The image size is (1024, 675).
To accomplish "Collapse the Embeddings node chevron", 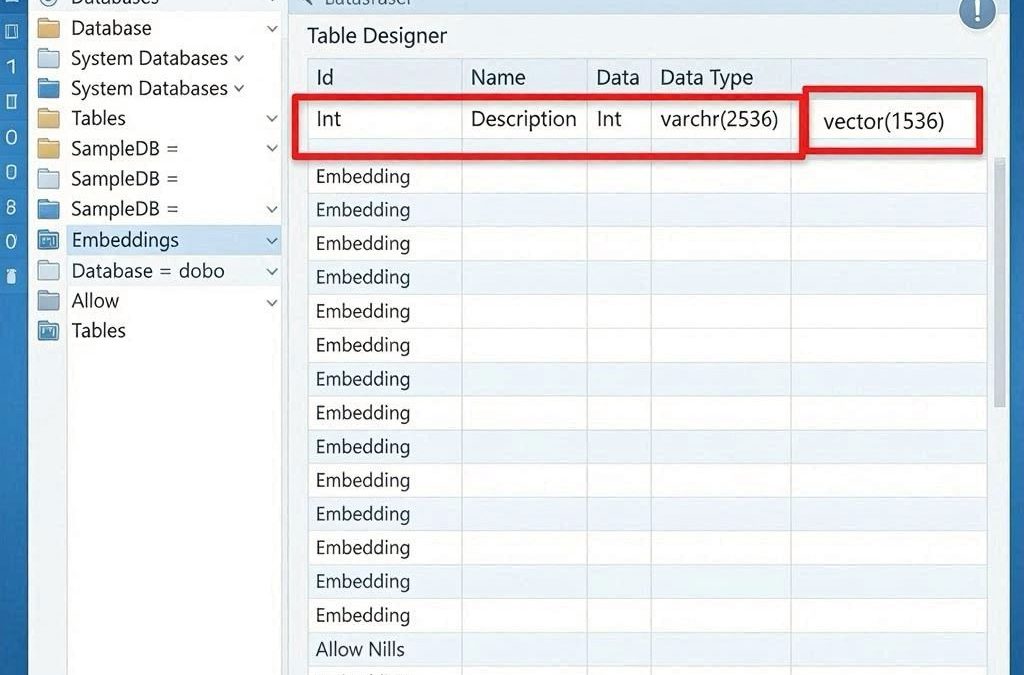I will (x=272, y=241).
